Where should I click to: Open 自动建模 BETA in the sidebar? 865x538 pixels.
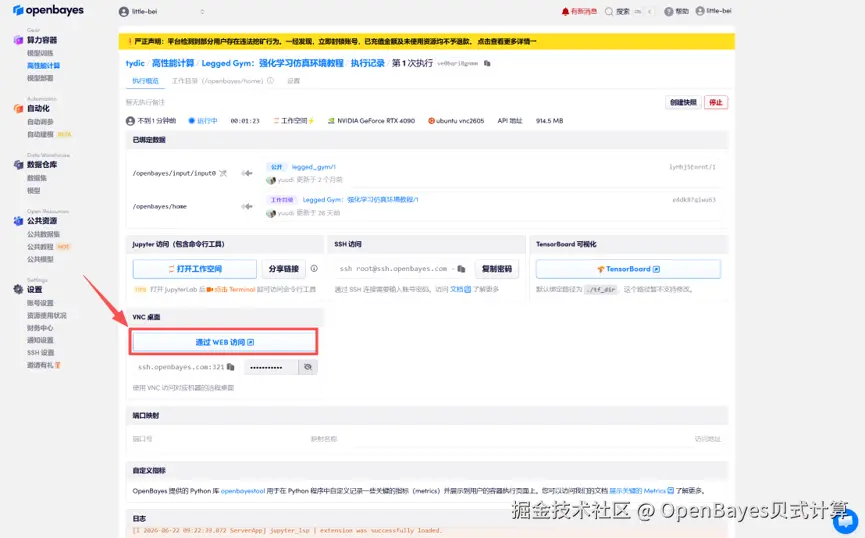click(49, 135)
